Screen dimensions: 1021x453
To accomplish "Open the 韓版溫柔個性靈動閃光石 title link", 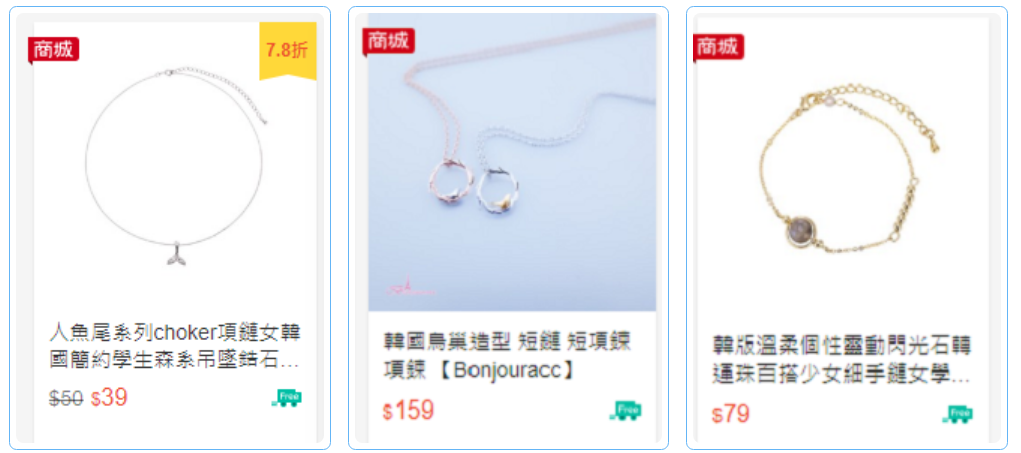I will click(842, 359).
